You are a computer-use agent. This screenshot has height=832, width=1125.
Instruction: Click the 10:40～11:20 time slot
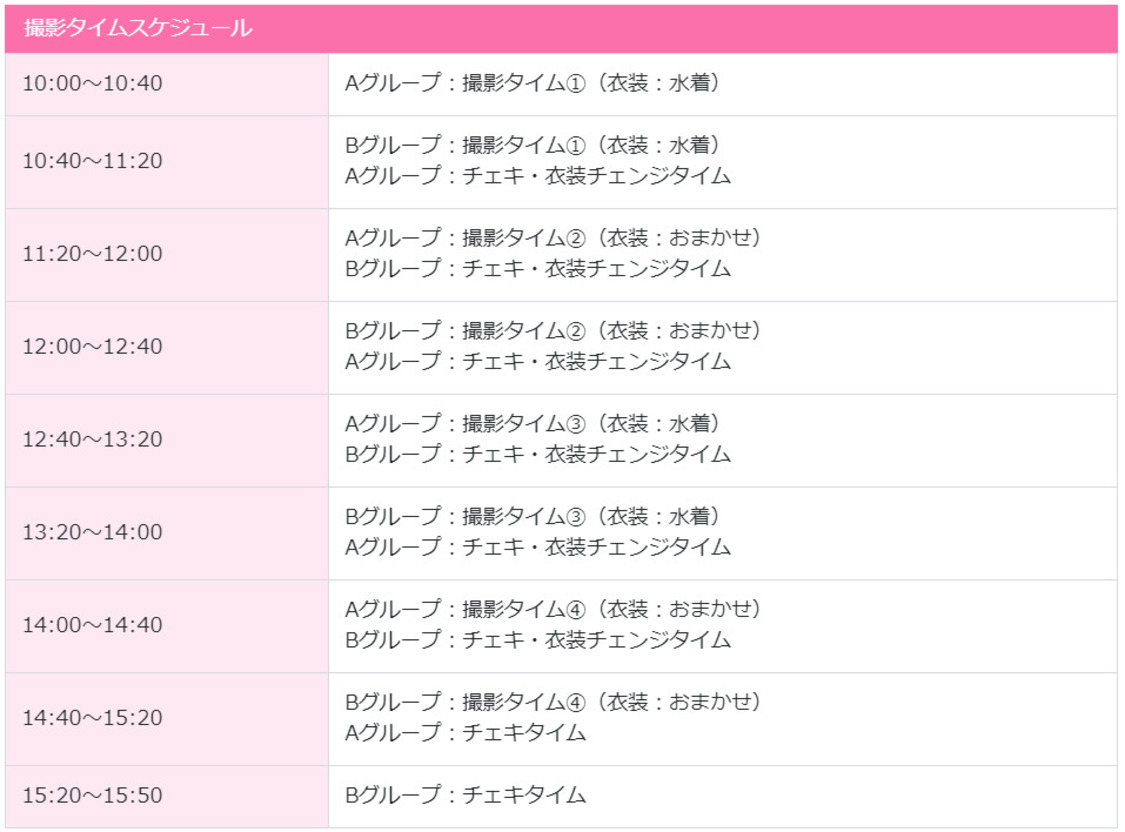92,162
